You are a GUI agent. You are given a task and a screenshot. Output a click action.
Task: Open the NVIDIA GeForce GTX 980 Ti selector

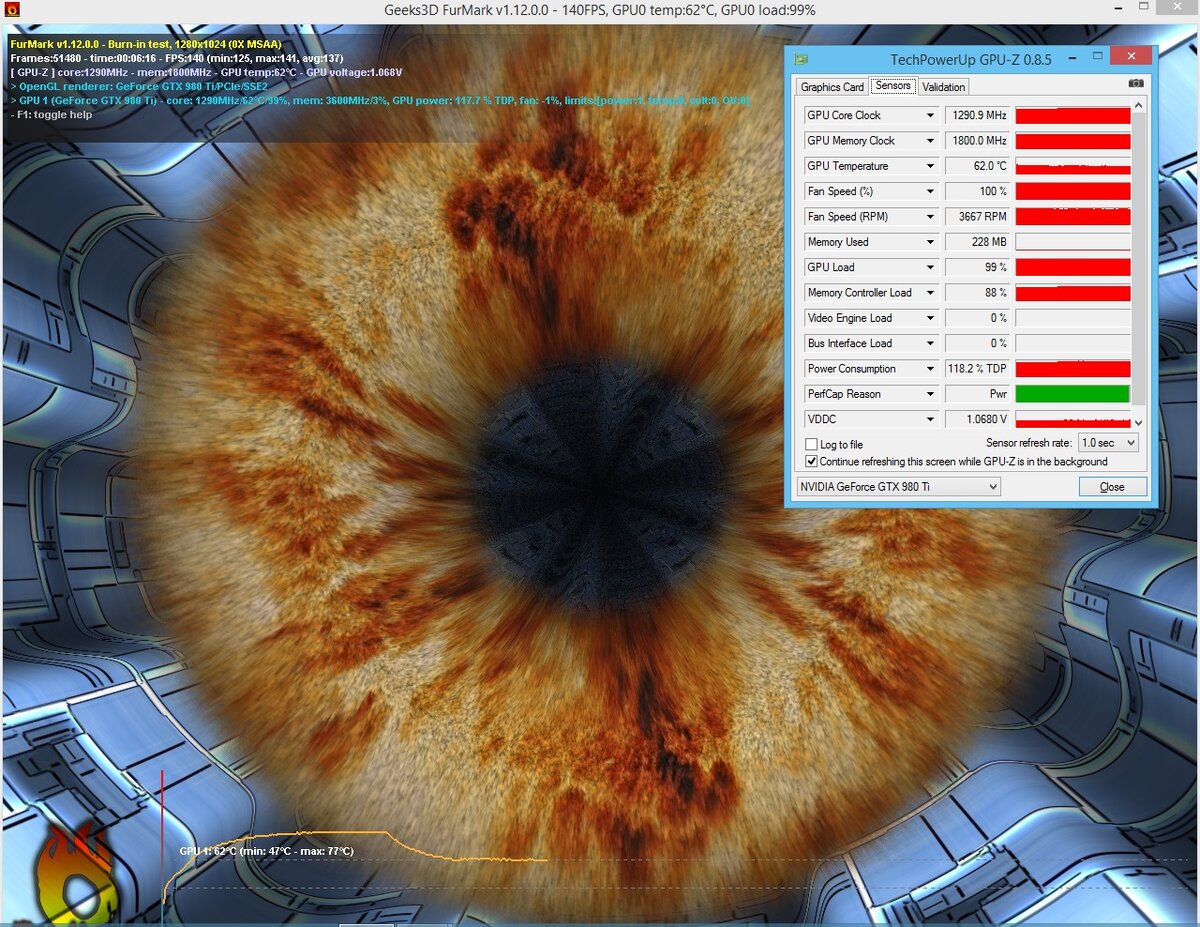pos(898,487)
